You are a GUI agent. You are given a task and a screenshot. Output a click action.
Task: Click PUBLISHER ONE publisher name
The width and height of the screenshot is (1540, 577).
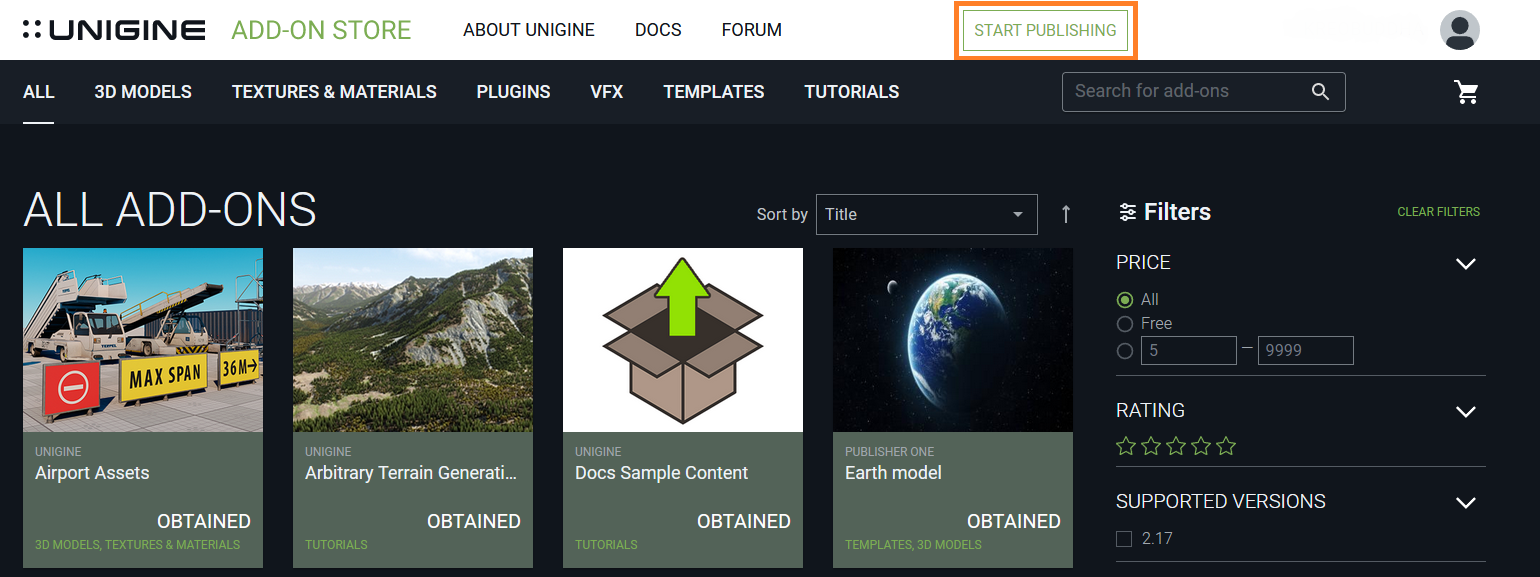pos(890,452)
